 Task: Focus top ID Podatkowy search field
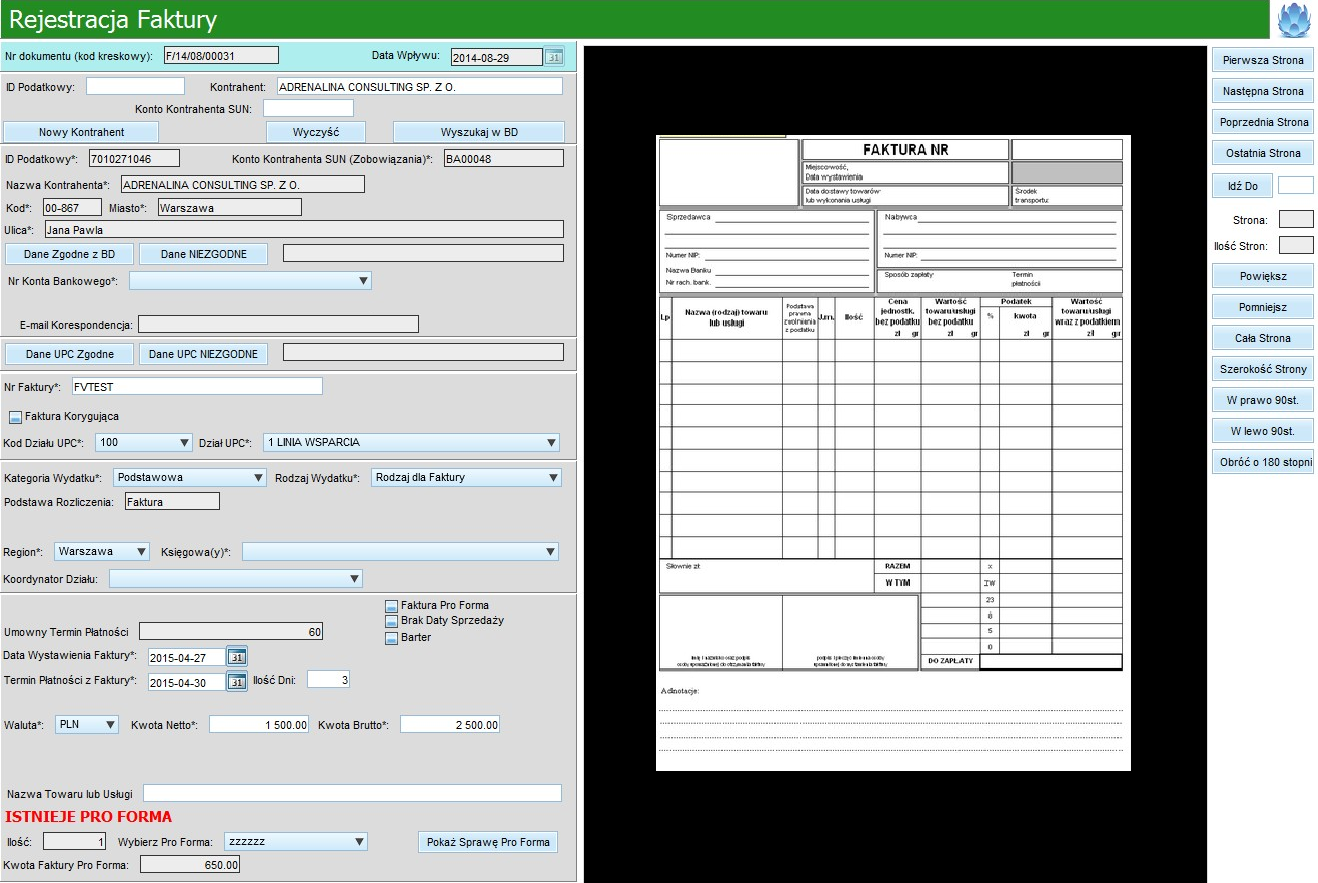(135, 87)
